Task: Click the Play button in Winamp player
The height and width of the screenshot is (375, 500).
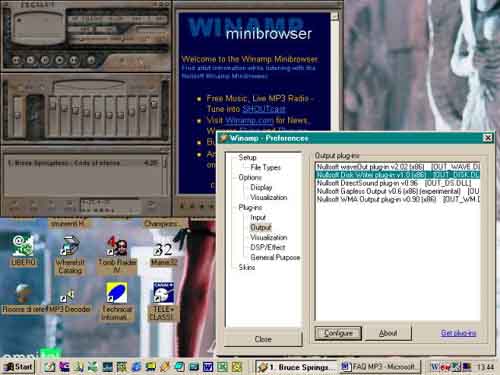Action: [x=30, y=60]
